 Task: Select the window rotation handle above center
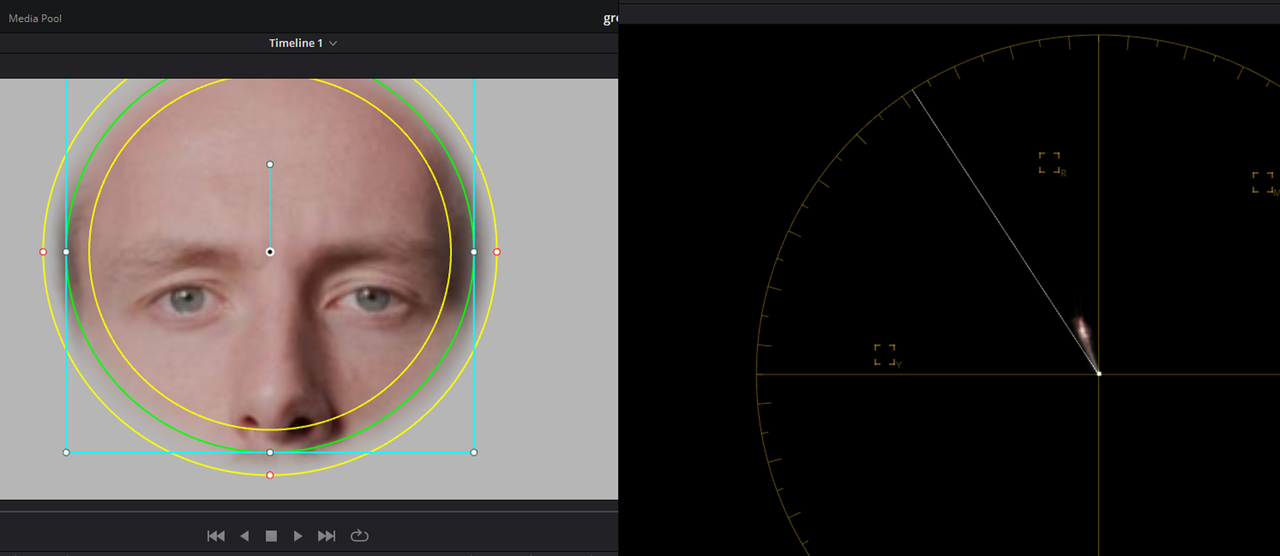pyautogui.click(x=270, y=164)
